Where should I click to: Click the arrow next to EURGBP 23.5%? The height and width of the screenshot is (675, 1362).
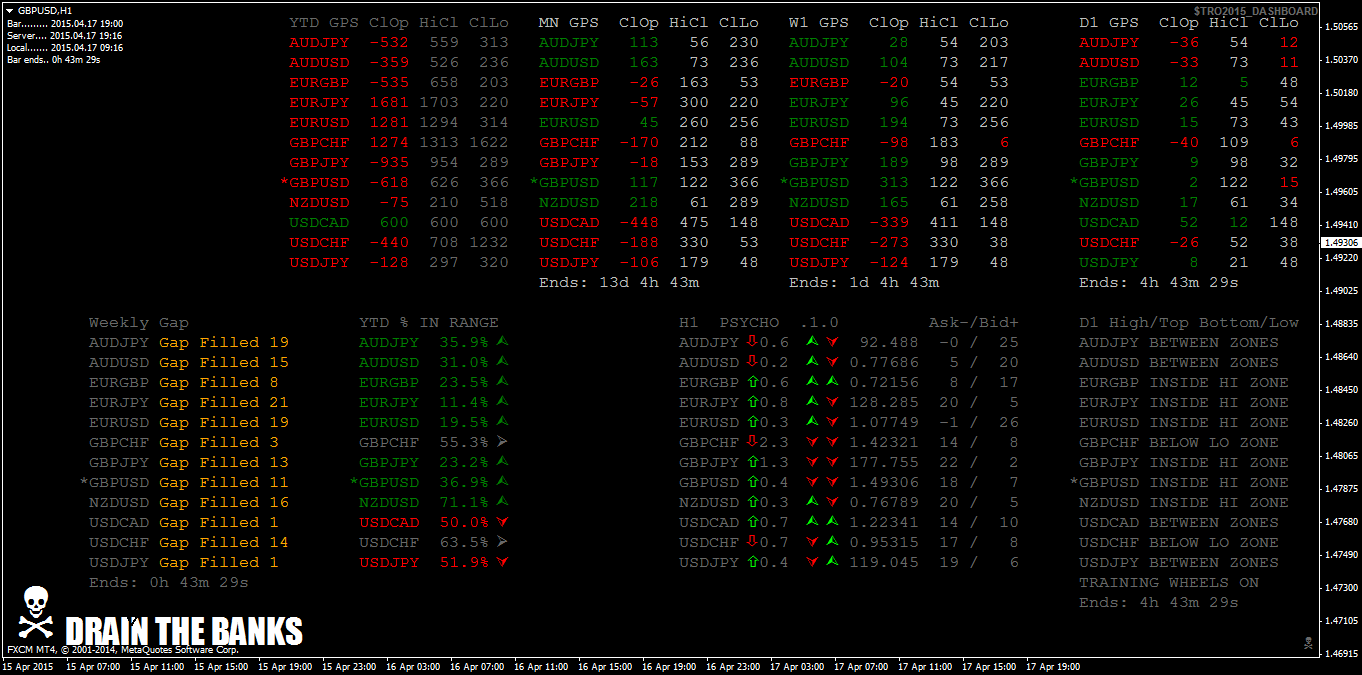503,382
